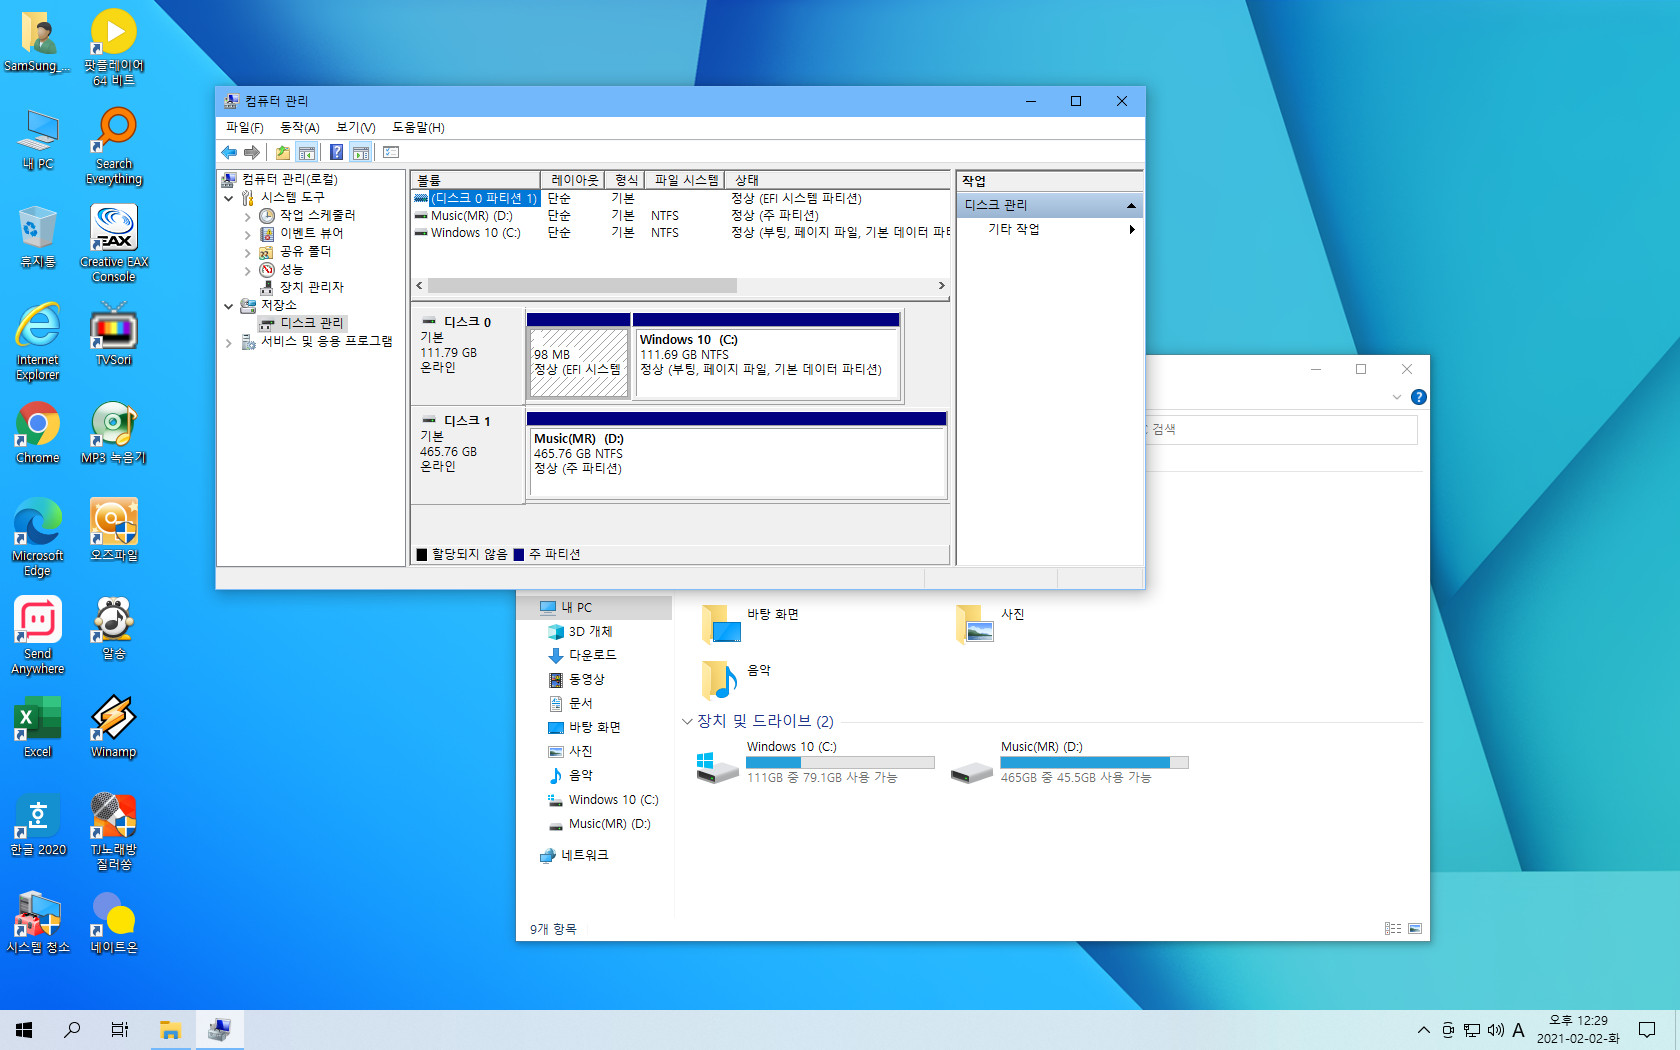Image resolution: width=1680 pixels, height=1050 pixels.
Task: Select 공유 폴더 icon in tree
Action: coord(267,252)
